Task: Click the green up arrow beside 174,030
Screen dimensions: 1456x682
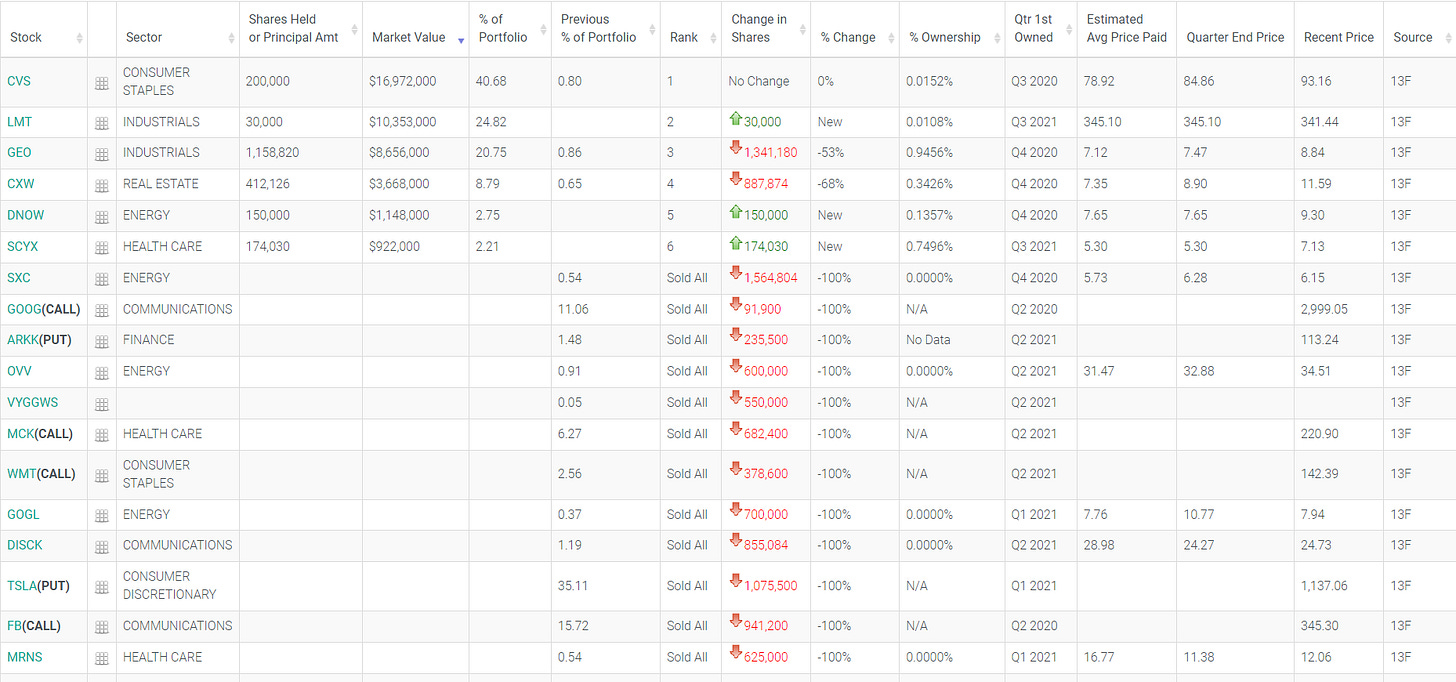Action: (x=736, y=244)
